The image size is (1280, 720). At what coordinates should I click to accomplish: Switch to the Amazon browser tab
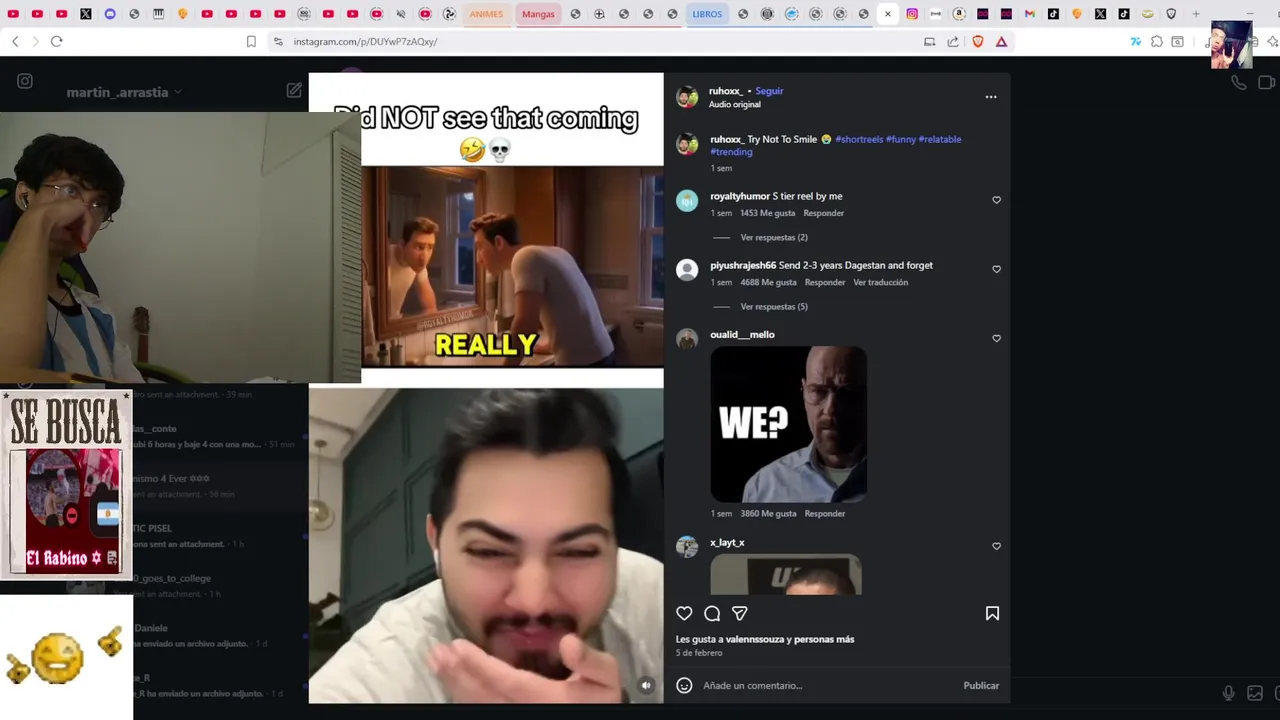[x=959, y=14]
